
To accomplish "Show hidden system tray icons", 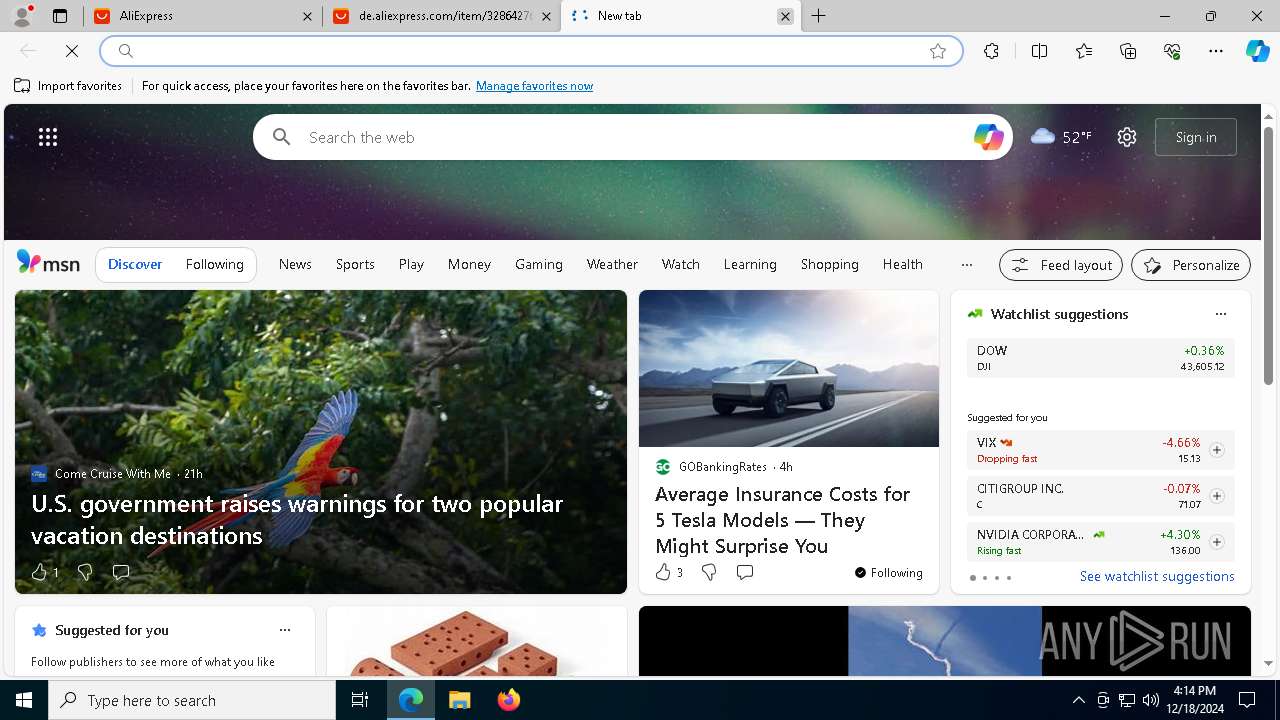I will click(1078, 700).
